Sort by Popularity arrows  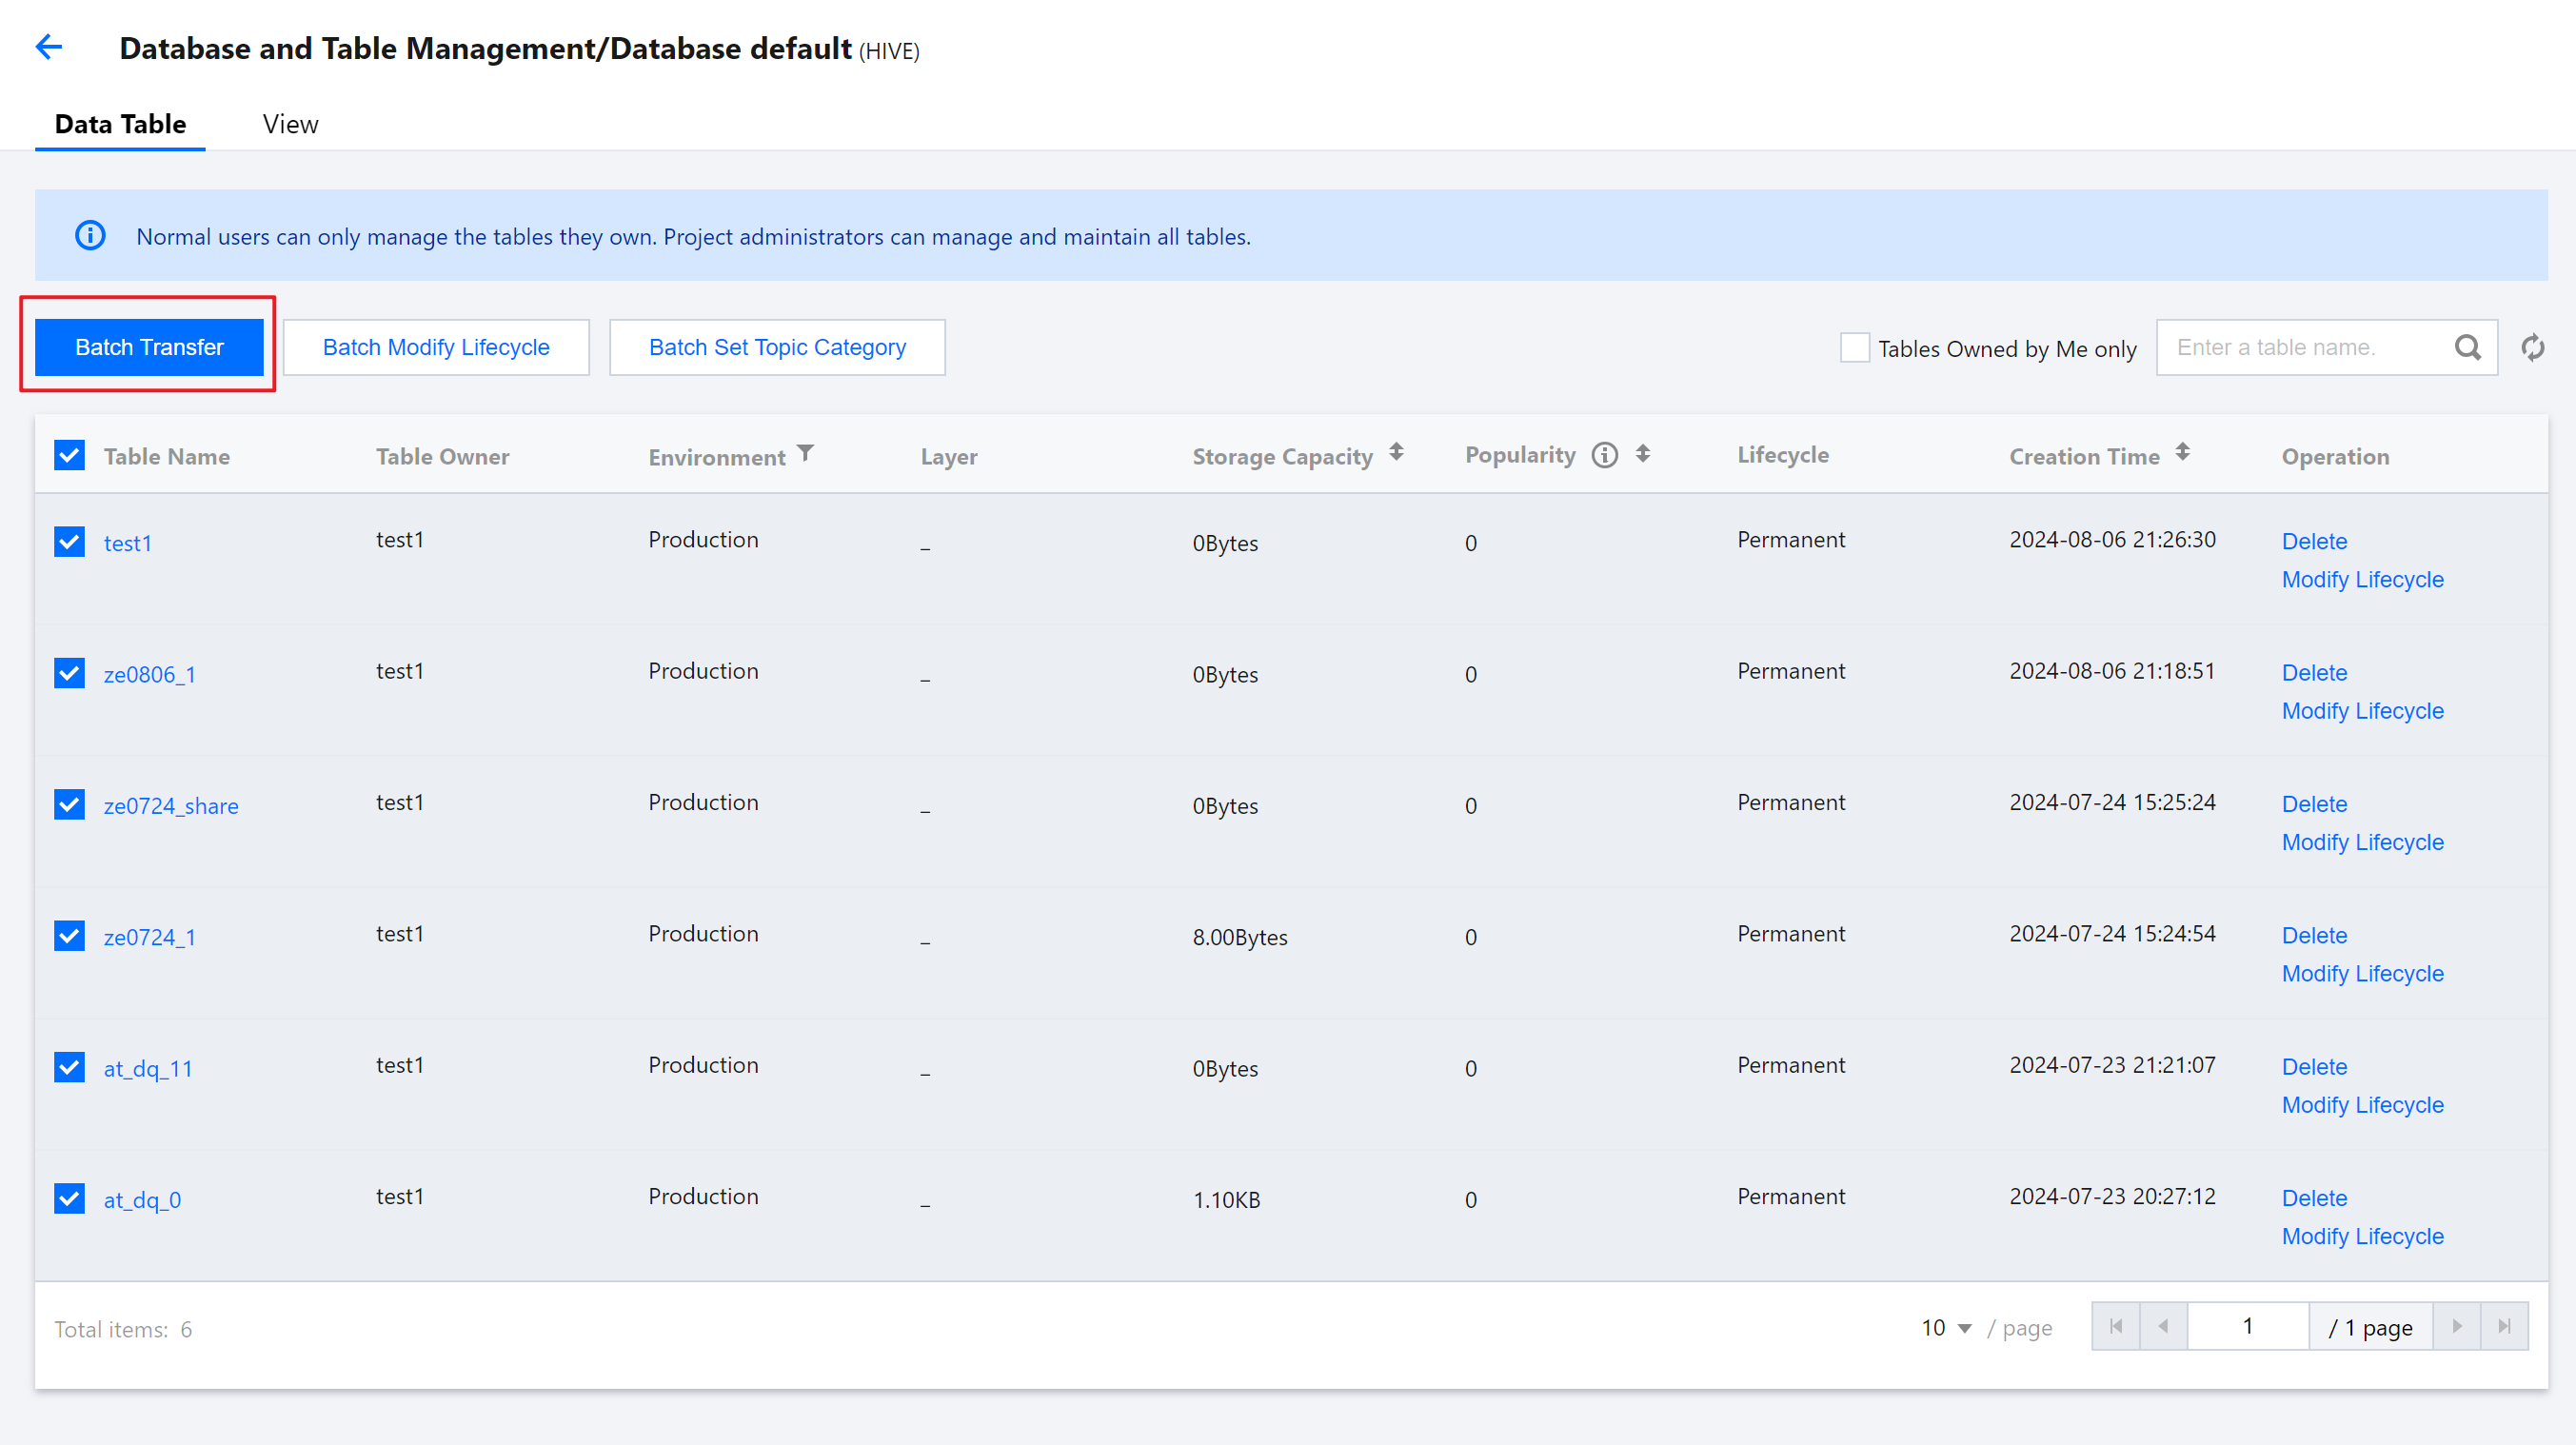point(1642,454)
